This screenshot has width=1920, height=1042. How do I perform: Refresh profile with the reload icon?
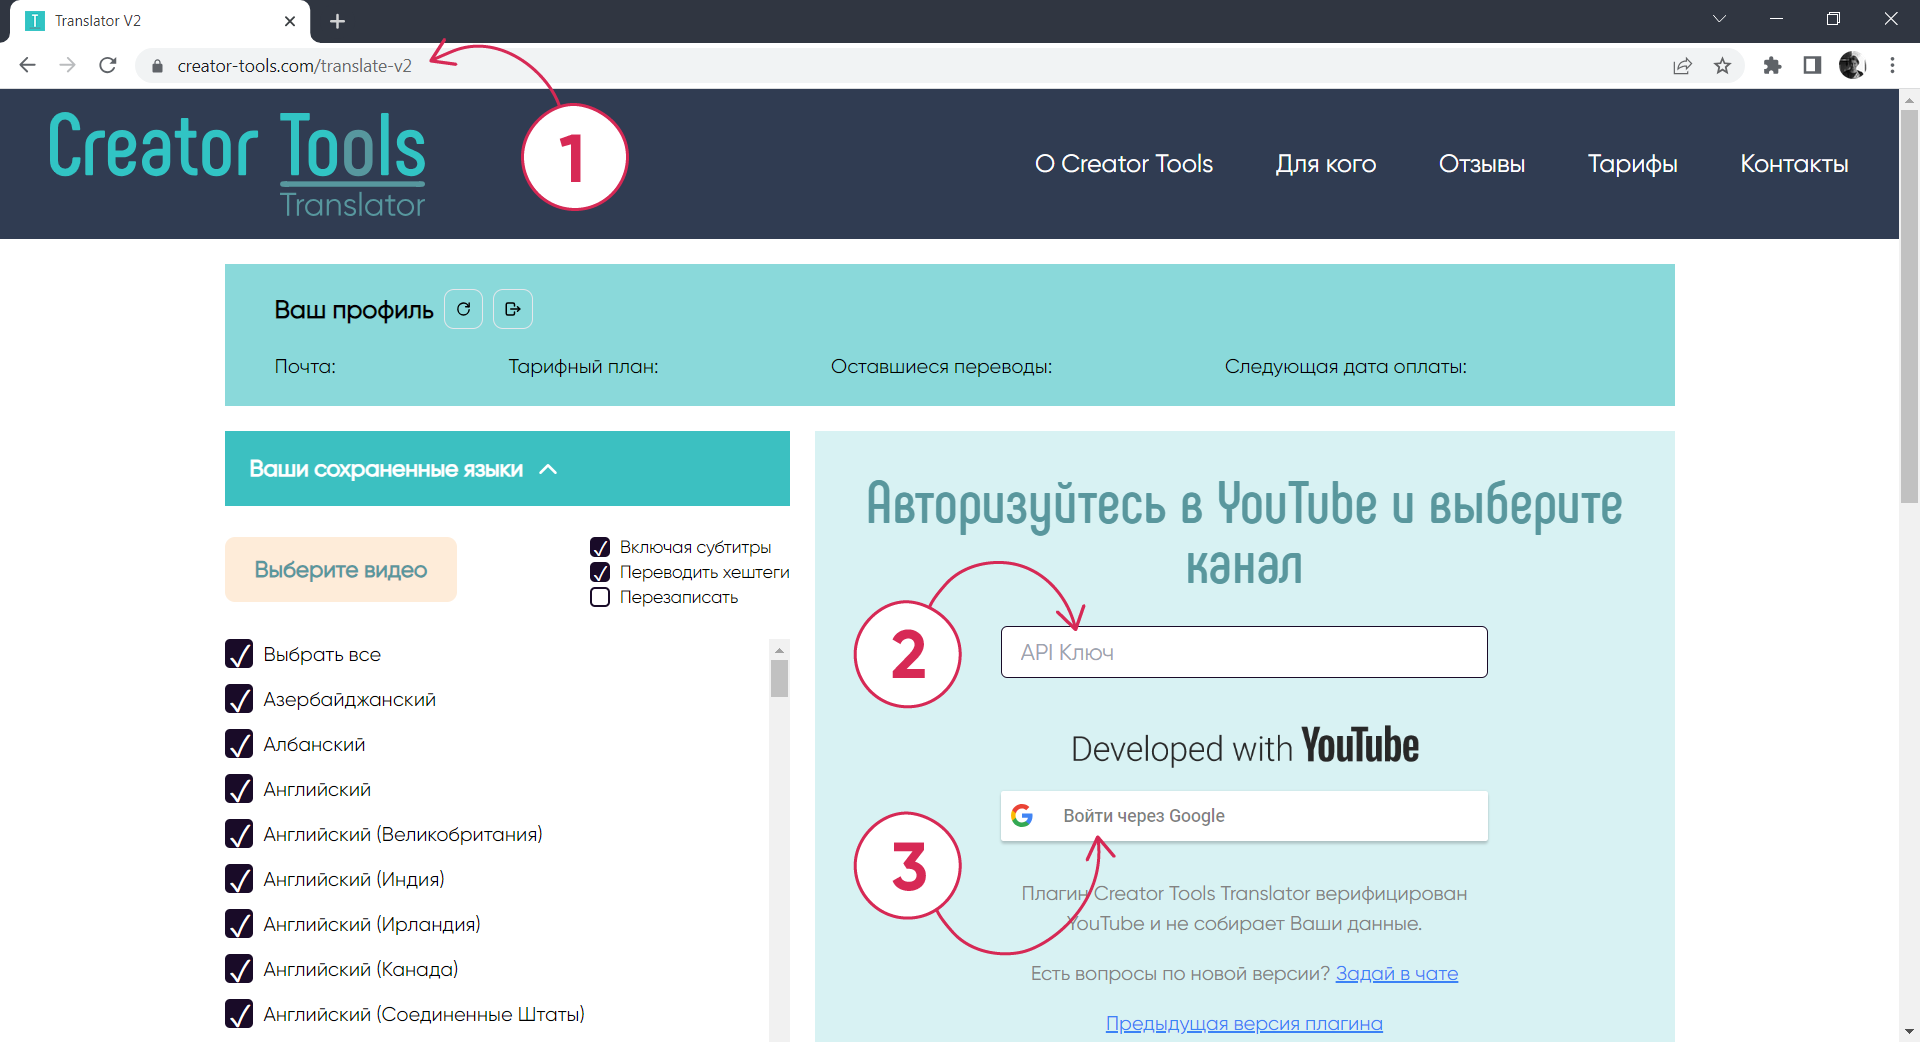(x=463, y=309)
